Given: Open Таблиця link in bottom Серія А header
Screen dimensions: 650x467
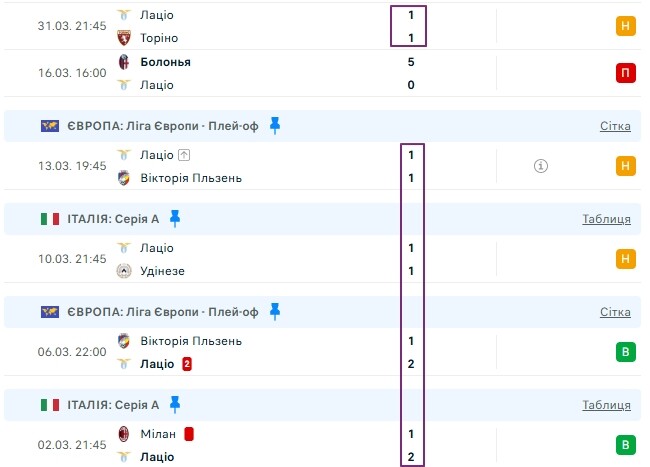Looking at the screenshot, I should coord(606,405).
